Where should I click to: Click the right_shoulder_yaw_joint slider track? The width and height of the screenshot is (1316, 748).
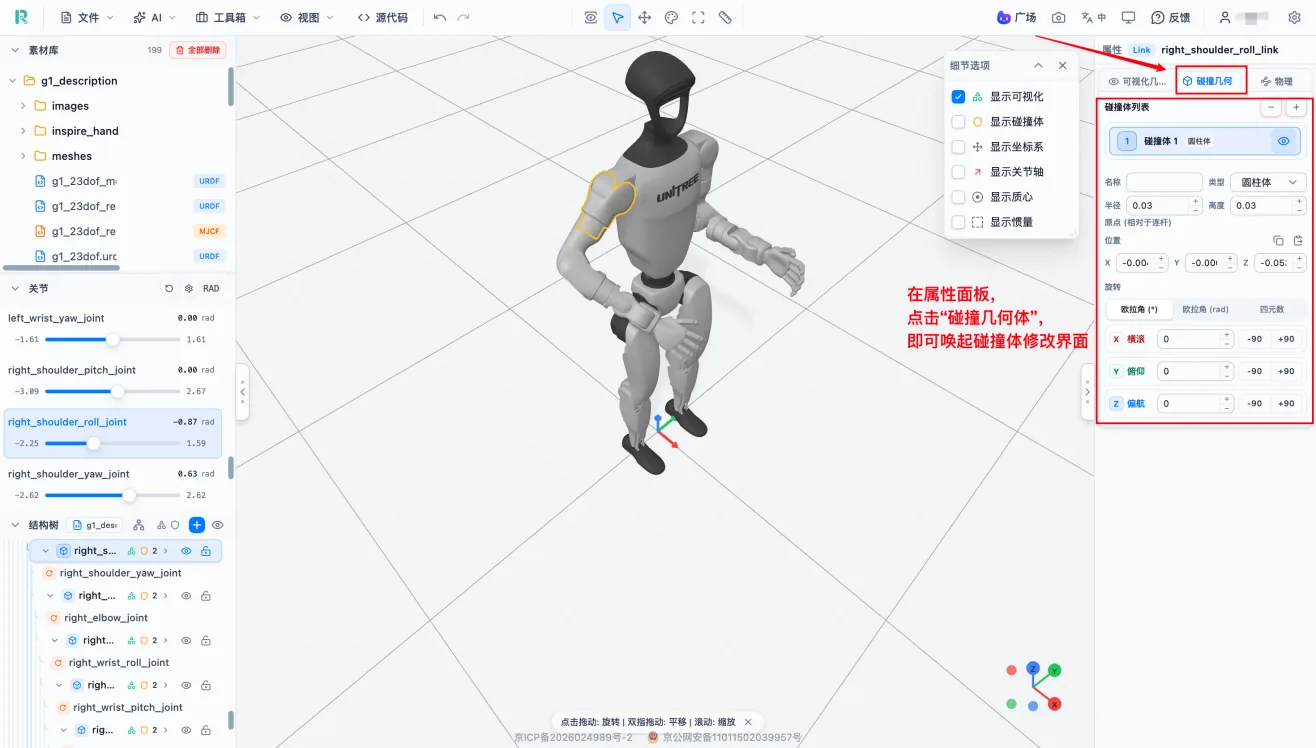(113, 495)
